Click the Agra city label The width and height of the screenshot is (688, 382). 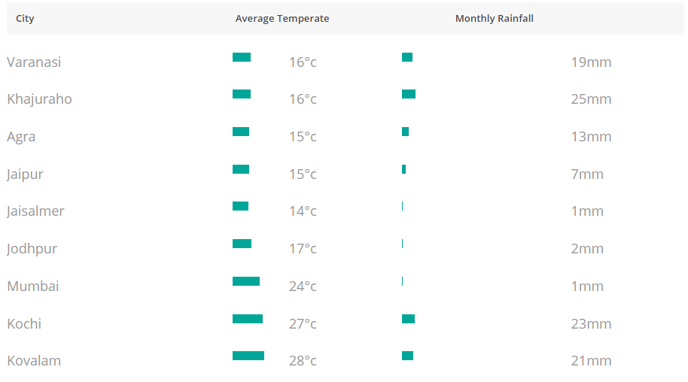click(x=21, y=136)
